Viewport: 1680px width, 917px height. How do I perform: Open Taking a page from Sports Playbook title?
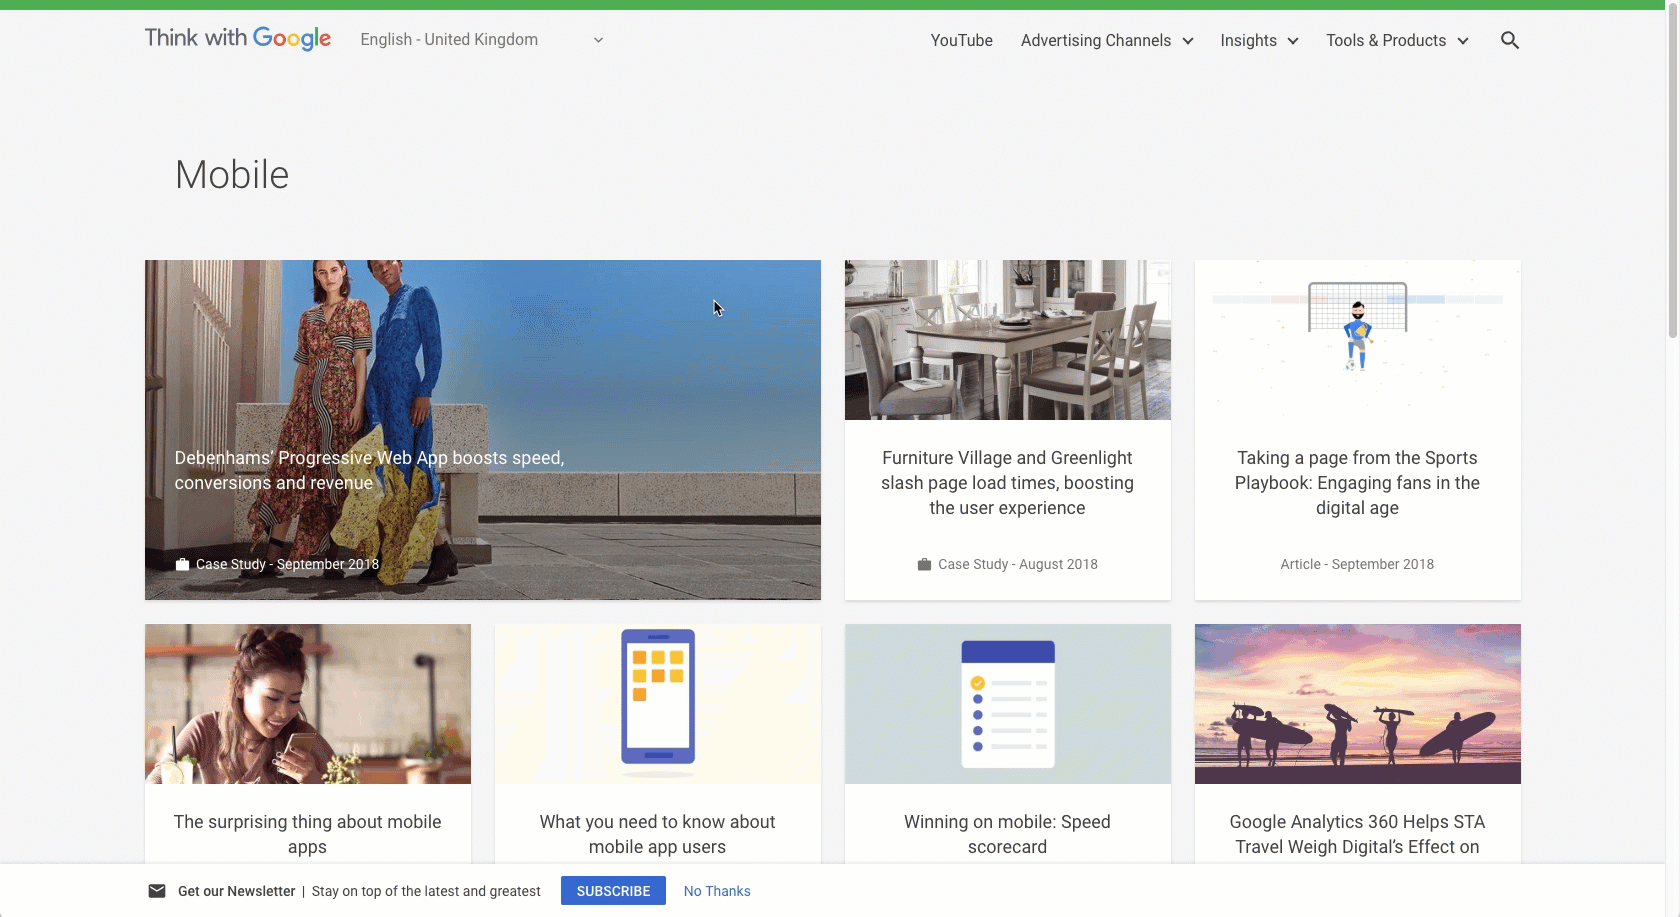tap(1357, 483)
